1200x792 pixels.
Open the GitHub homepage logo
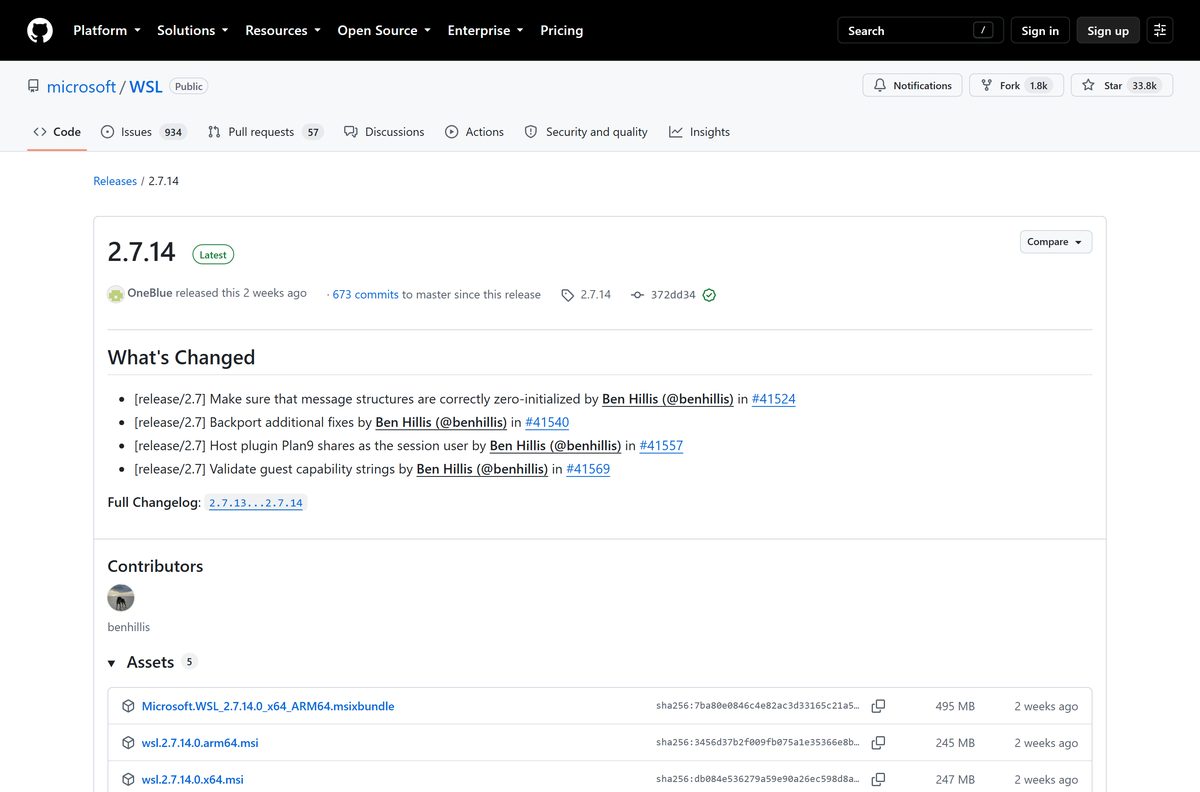40,30
